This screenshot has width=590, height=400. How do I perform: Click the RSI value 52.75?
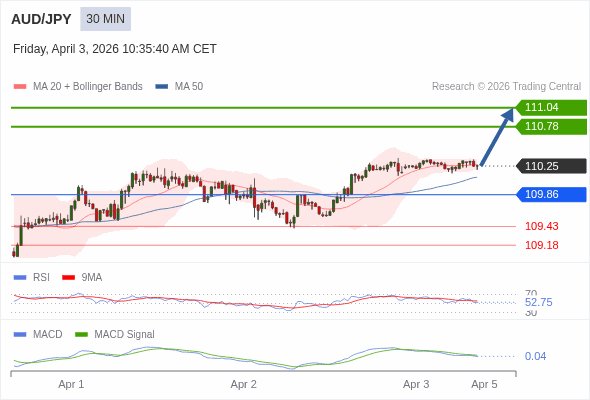(x=539, y=303)
